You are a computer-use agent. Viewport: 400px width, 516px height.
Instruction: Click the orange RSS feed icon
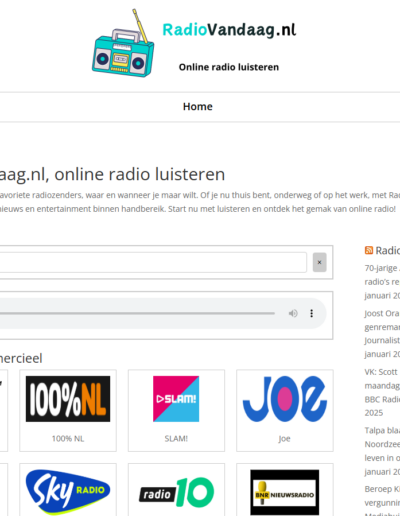pos(369,250)
